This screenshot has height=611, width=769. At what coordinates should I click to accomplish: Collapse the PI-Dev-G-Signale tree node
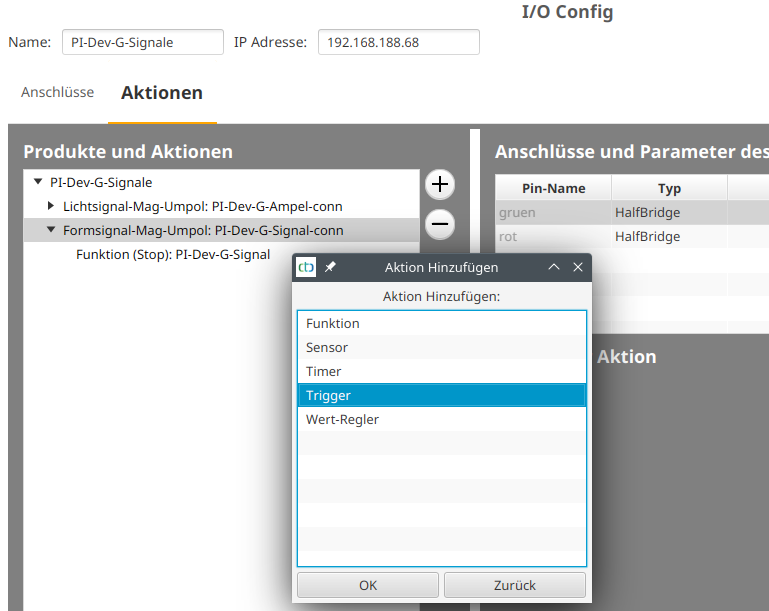[38, 182]
